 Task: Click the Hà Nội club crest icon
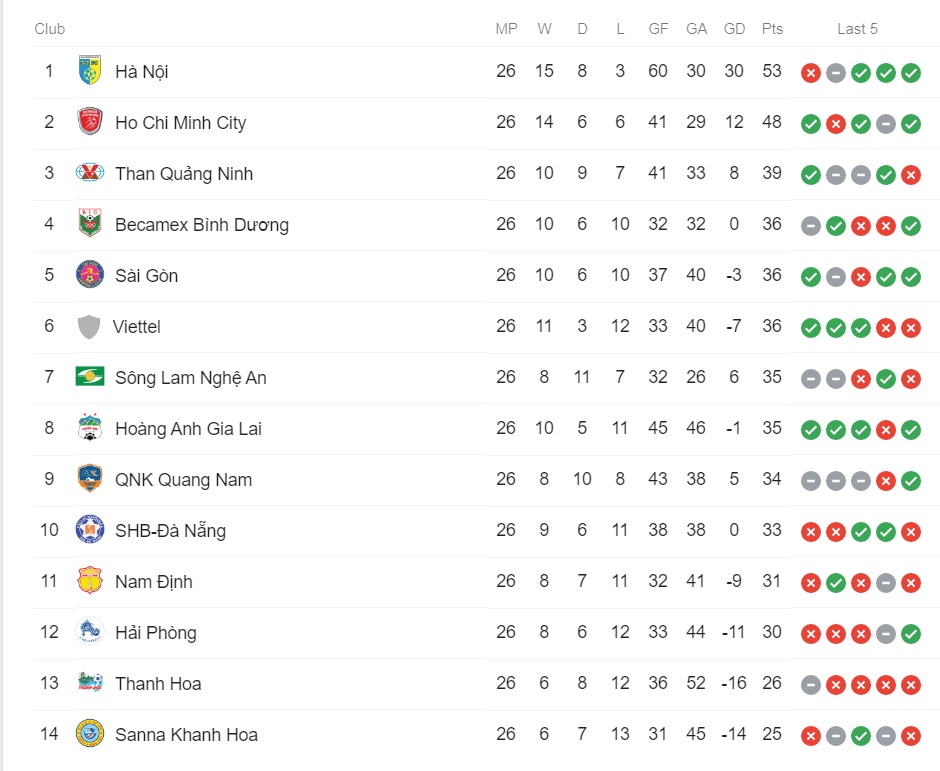tap(90, 70)
